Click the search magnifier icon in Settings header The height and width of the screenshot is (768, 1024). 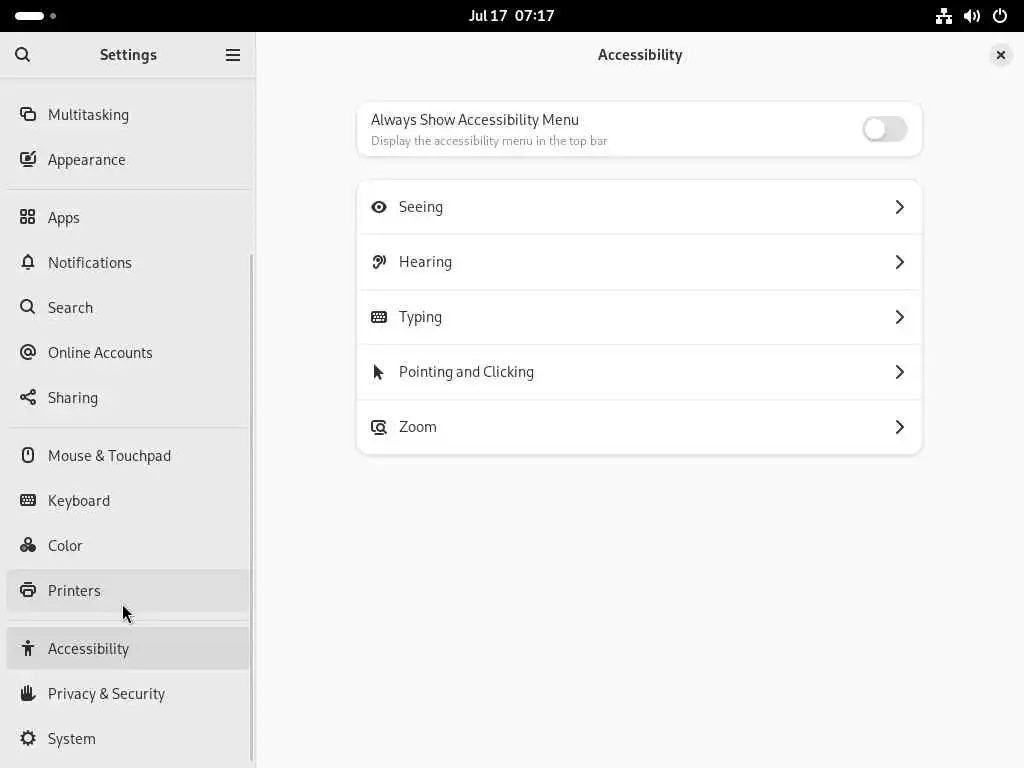[x=22, y=55]
